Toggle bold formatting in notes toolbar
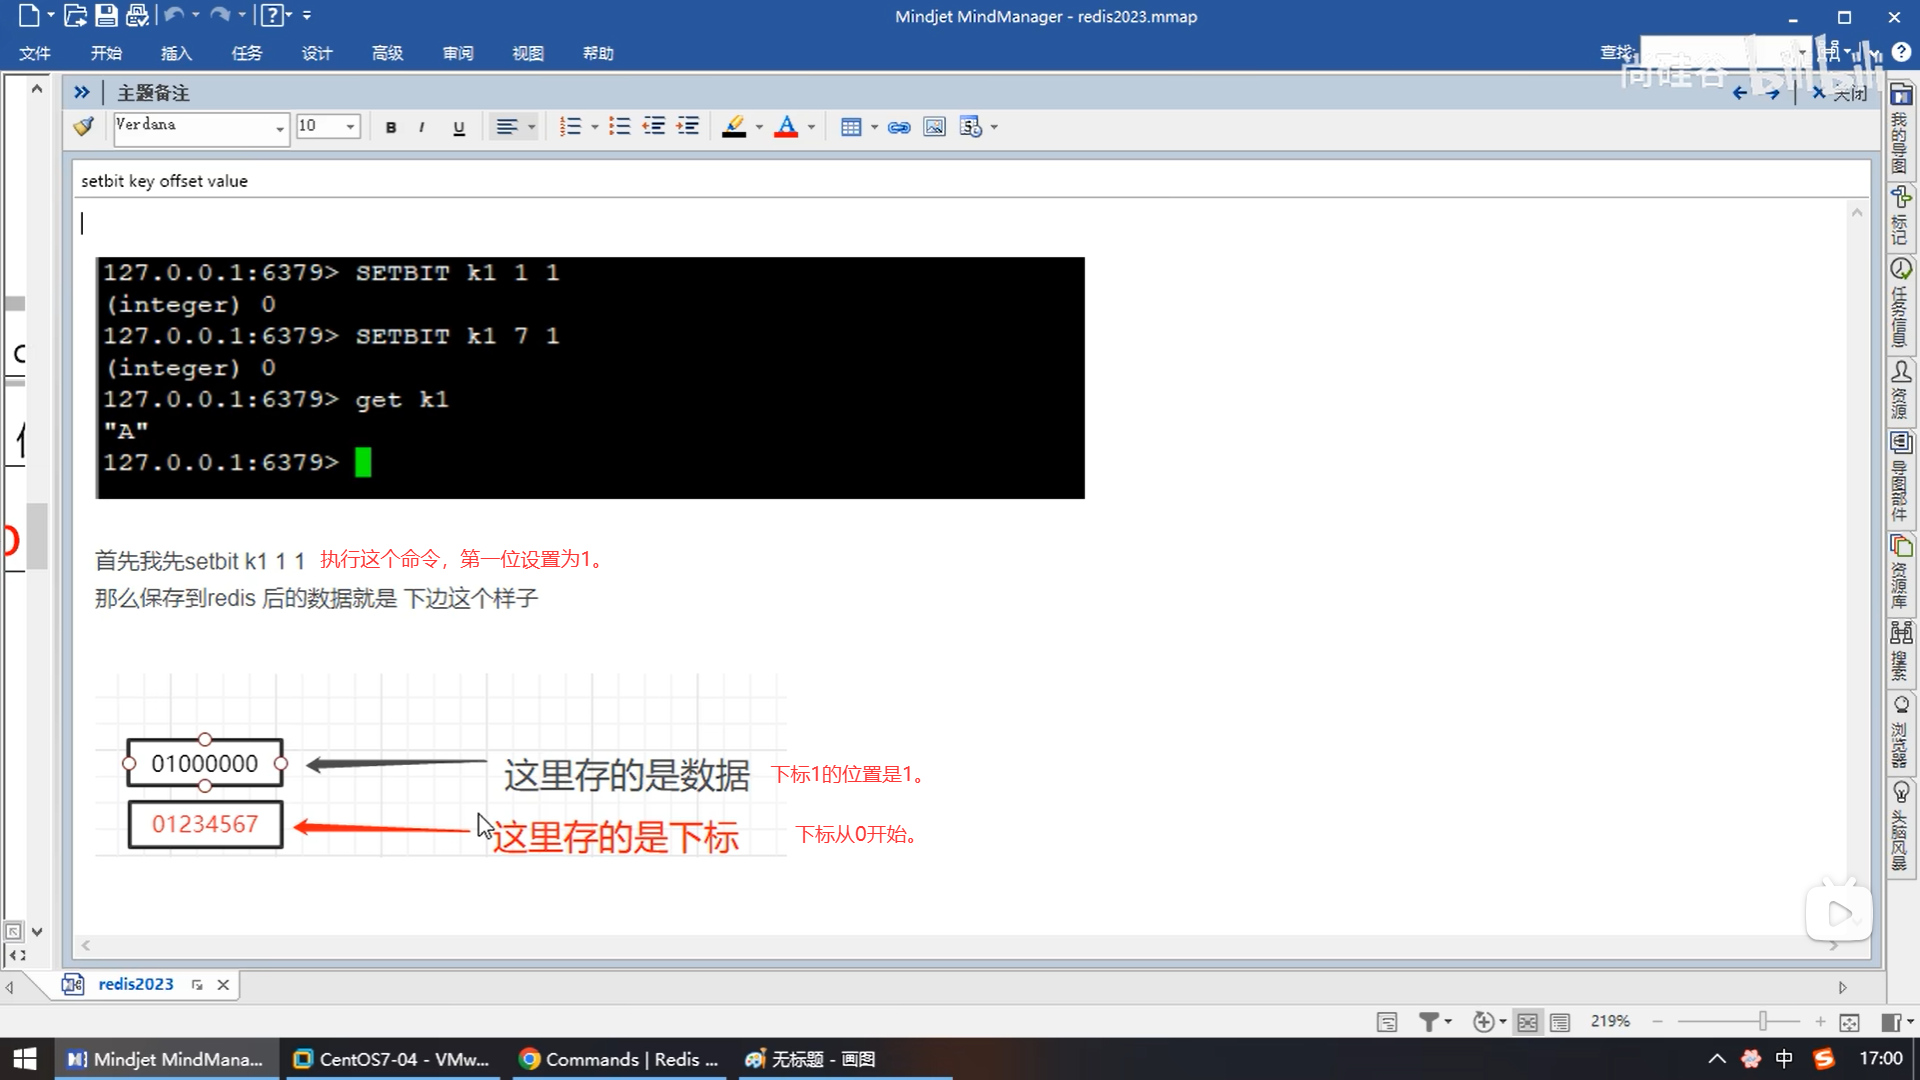Screen dimensions: 1920x1080 tap(391, 127)
